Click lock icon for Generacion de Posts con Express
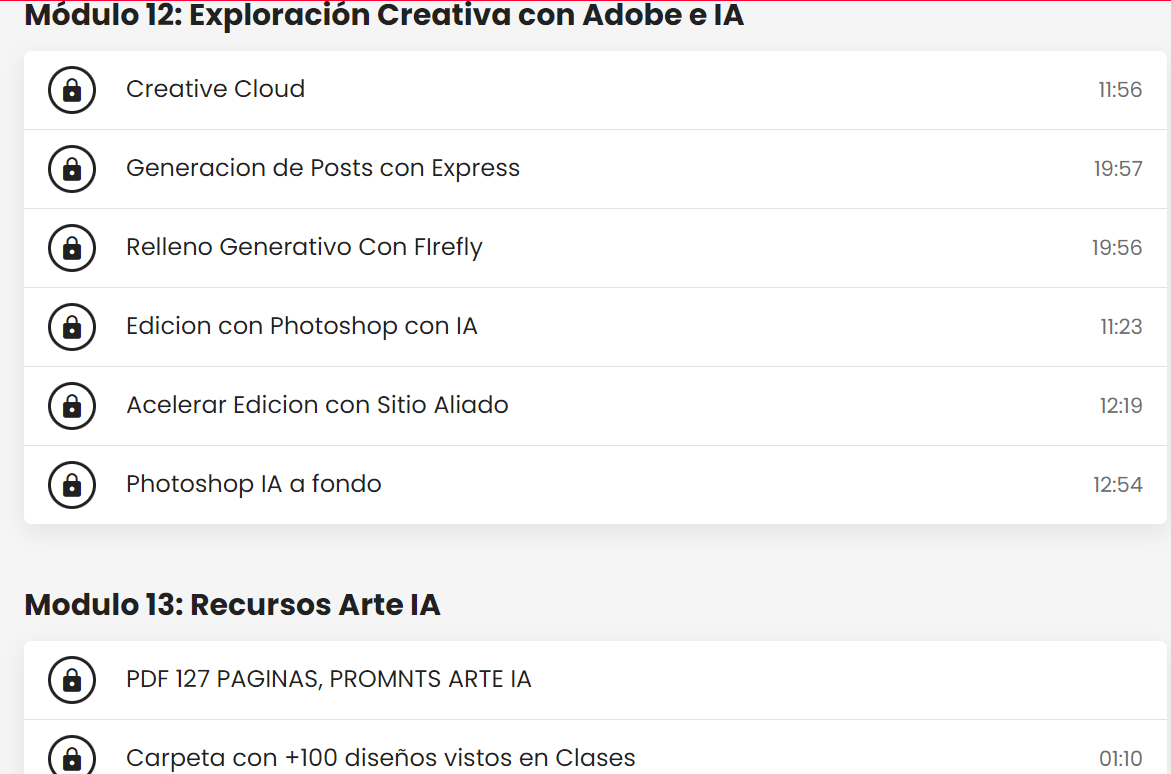The image size is (1171, 774). (72, 169)
